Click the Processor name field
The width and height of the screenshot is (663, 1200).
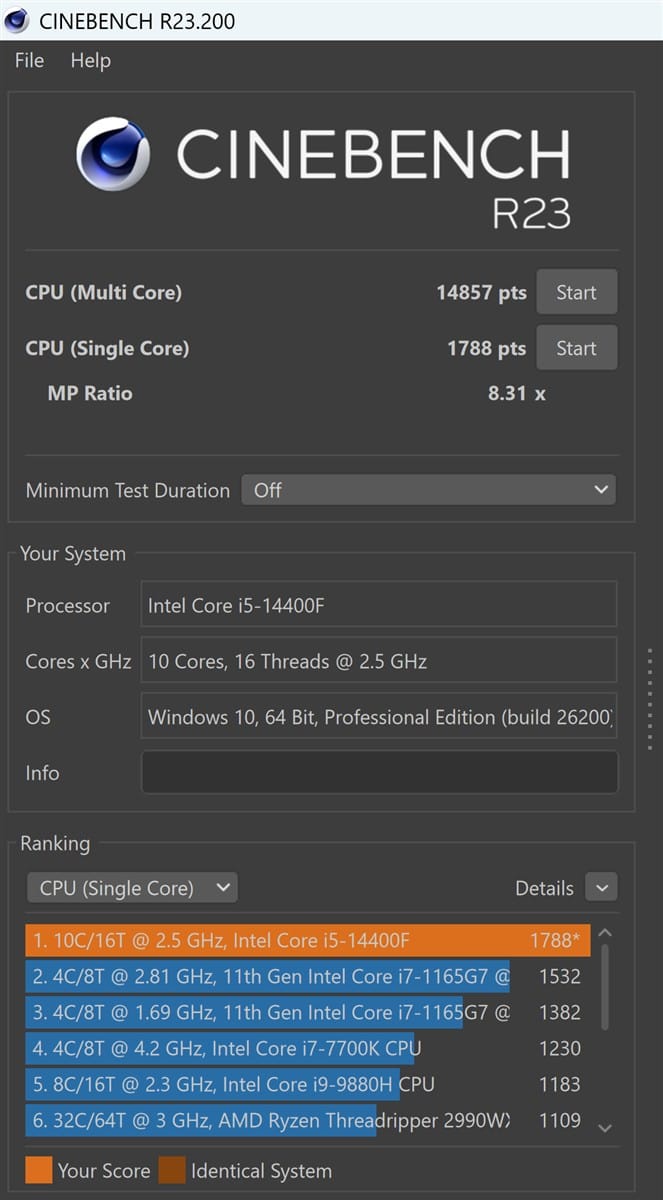[379, 605]
